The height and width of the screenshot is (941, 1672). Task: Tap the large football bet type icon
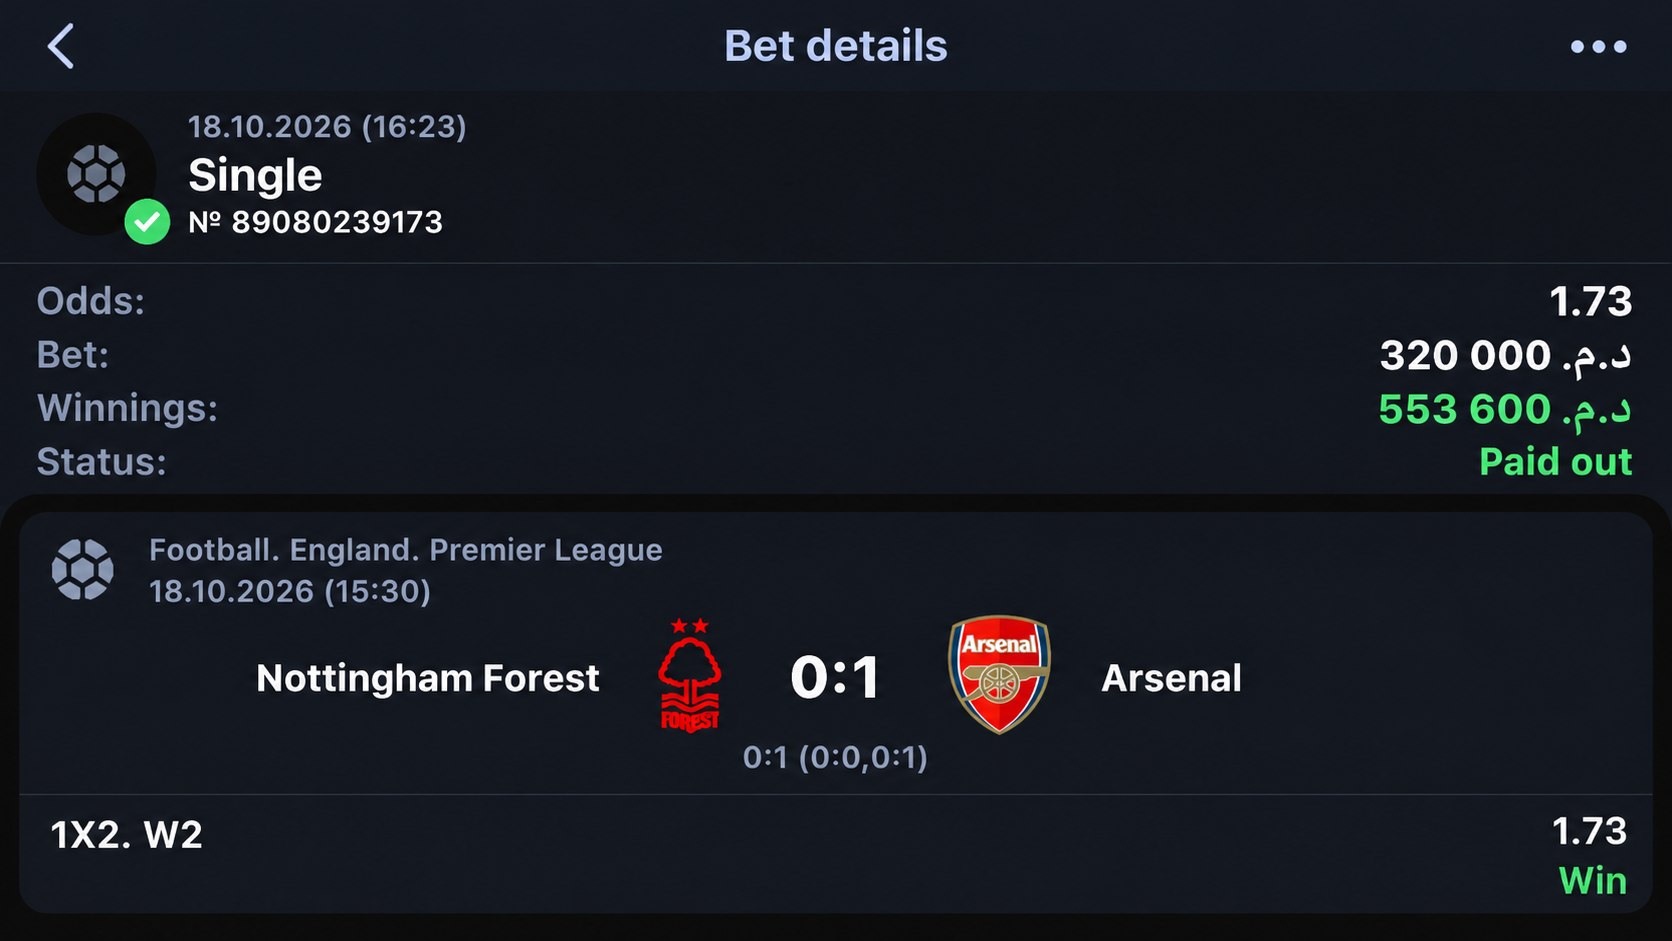point(96,174)
